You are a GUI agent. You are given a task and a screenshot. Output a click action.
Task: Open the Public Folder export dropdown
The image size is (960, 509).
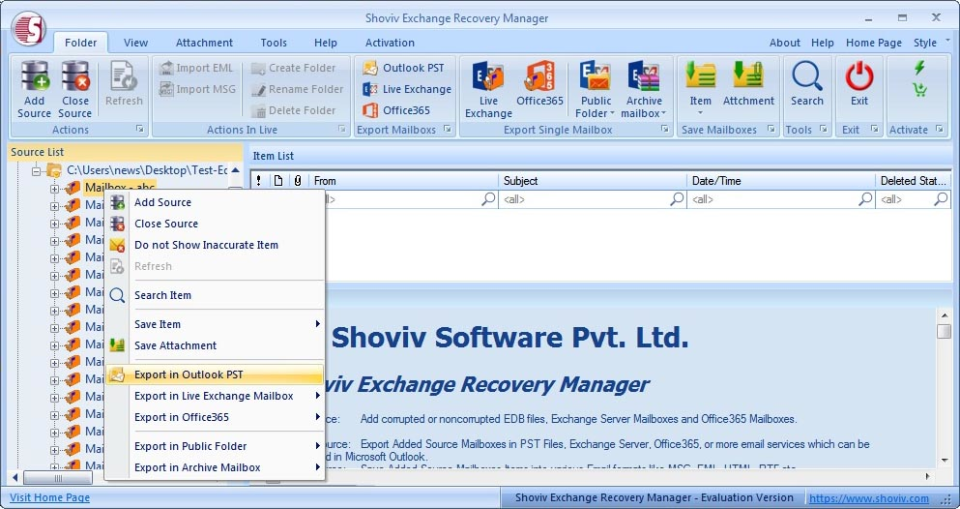click(x=595, y=89)
